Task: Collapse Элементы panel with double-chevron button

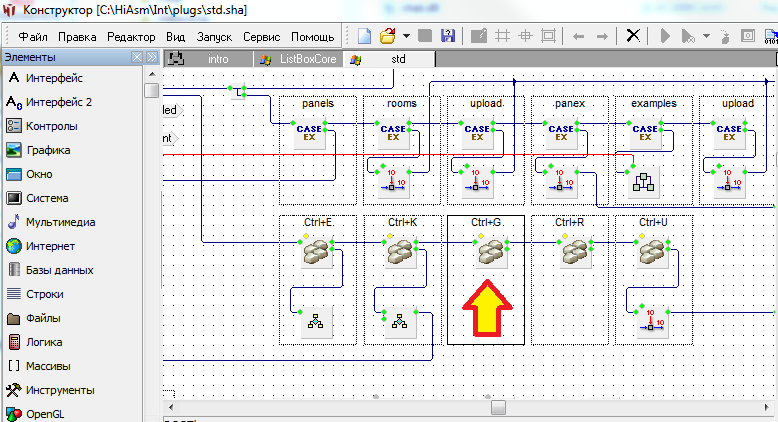Action: (x=152, y=59)
